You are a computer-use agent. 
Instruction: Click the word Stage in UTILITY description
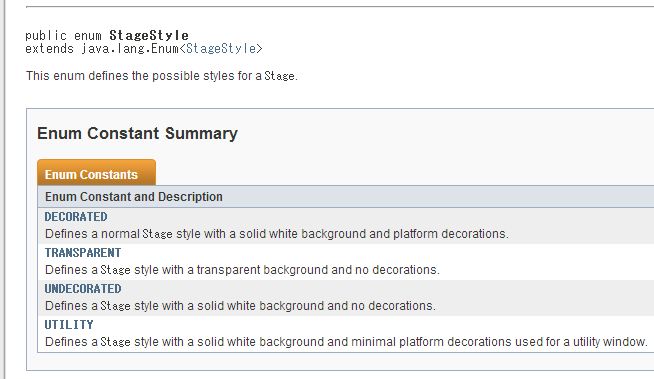tap(116, 342)
